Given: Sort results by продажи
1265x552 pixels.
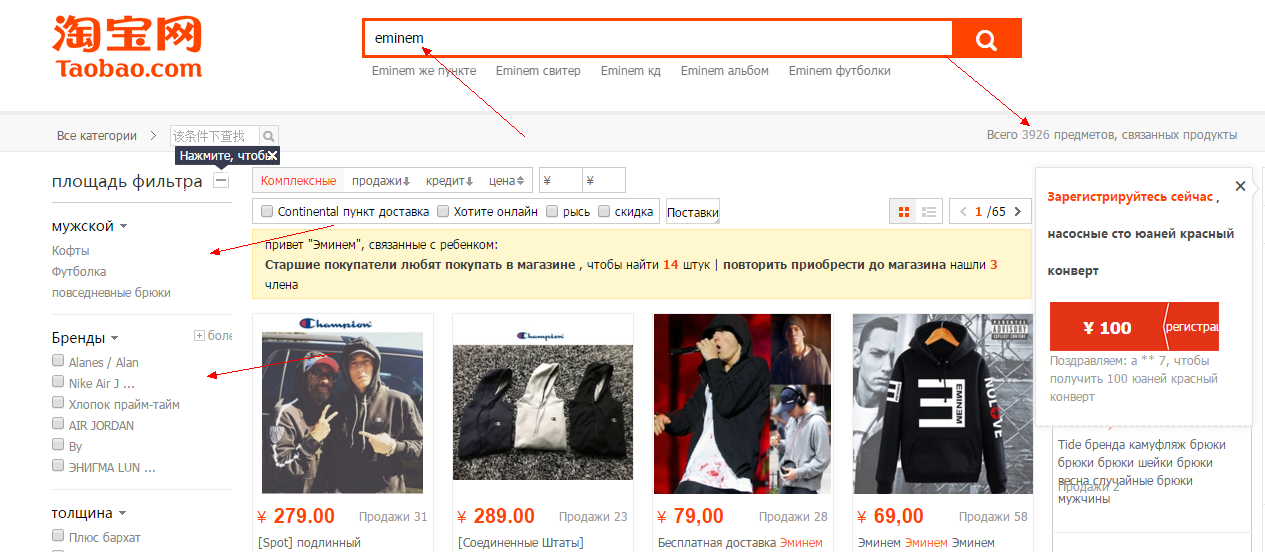Looking at the screenshot, I should [x=380, y=181].
